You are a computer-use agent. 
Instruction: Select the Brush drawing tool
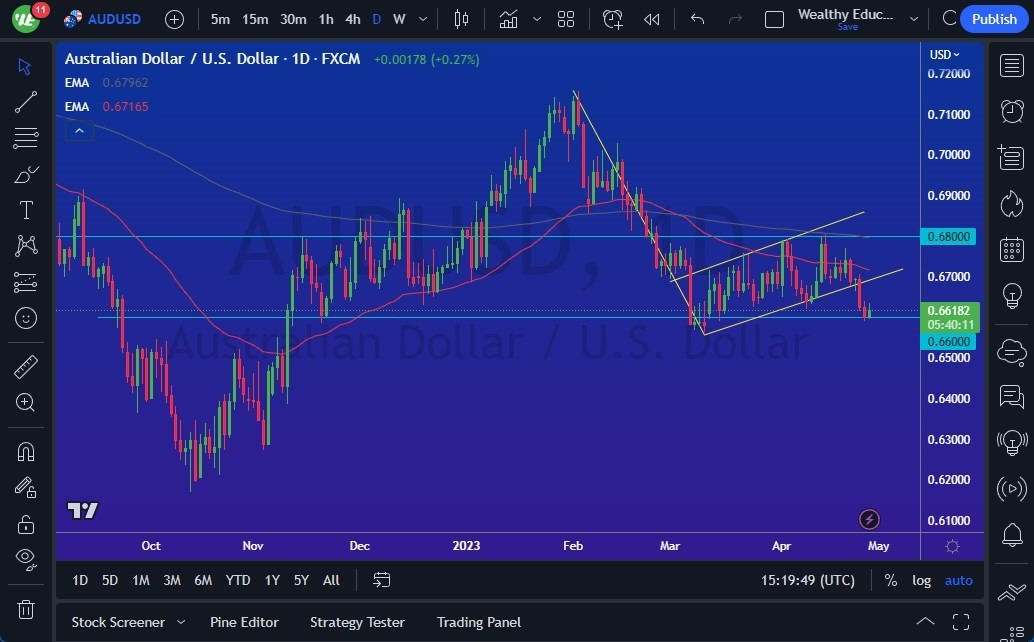pyautogui.click(x=25, y=174)
